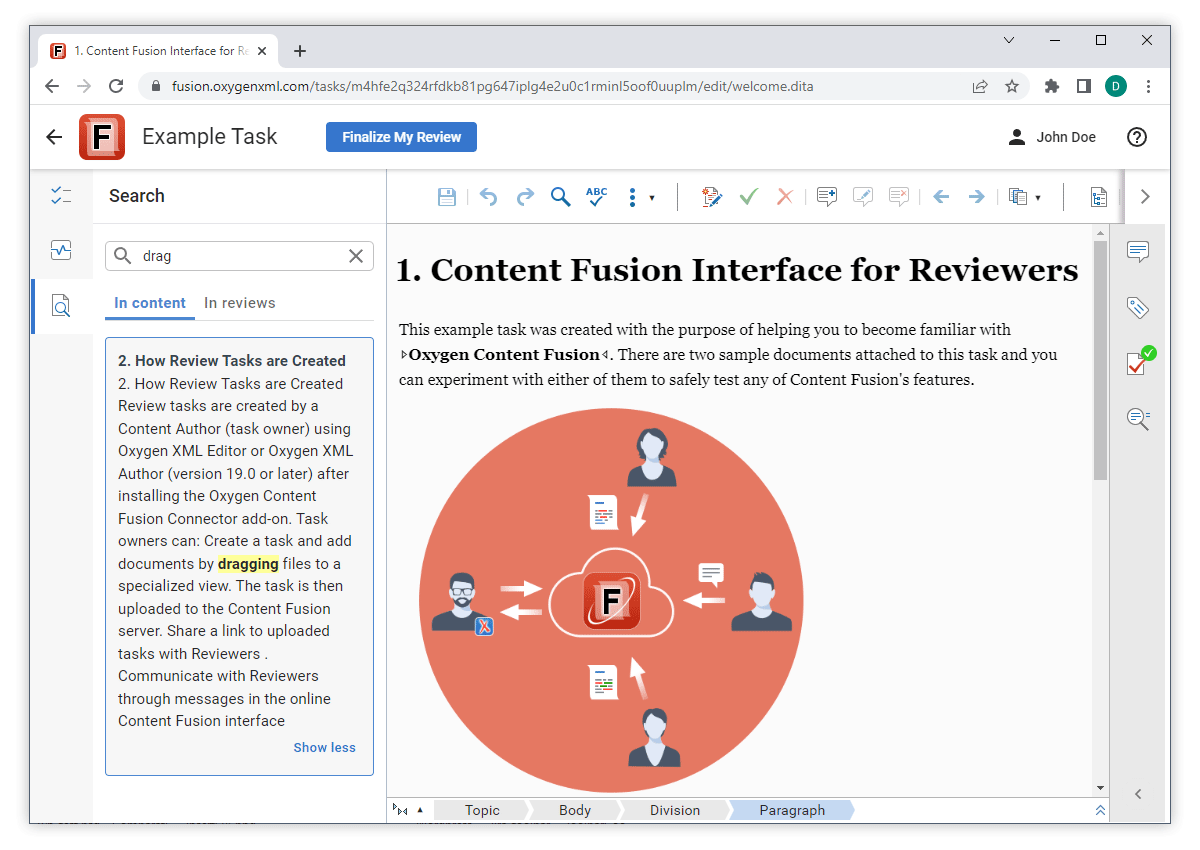
Task: Click the document structure toolbar icon
Action: point(1099,197)
